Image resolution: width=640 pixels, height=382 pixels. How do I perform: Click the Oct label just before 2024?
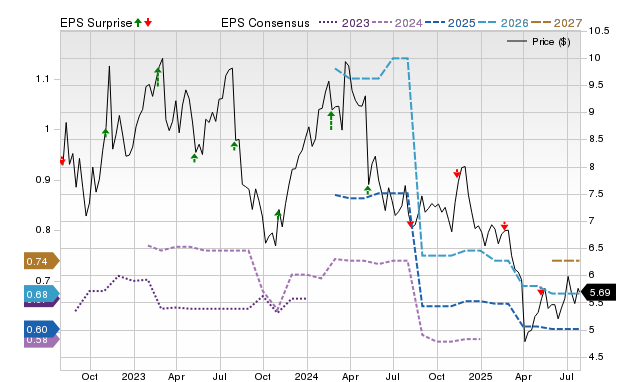click(262, 376)
